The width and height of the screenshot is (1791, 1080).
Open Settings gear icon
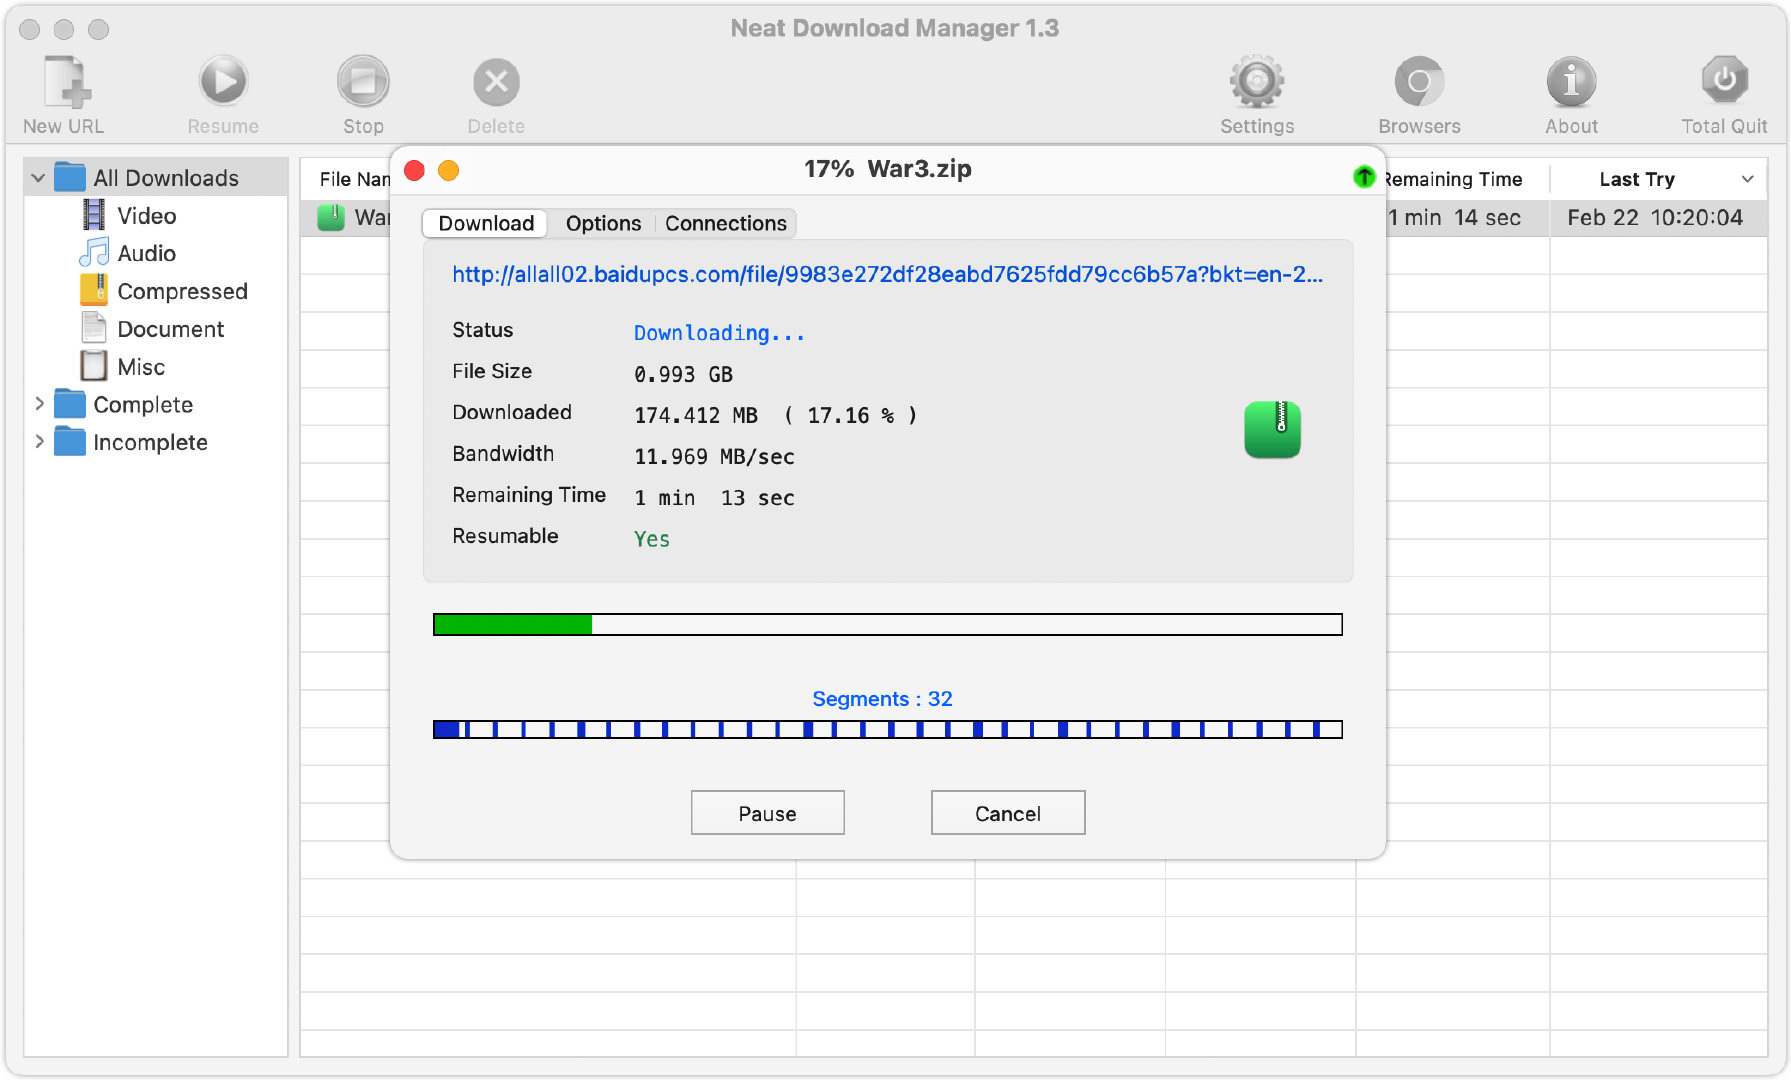click(1257, 81)
